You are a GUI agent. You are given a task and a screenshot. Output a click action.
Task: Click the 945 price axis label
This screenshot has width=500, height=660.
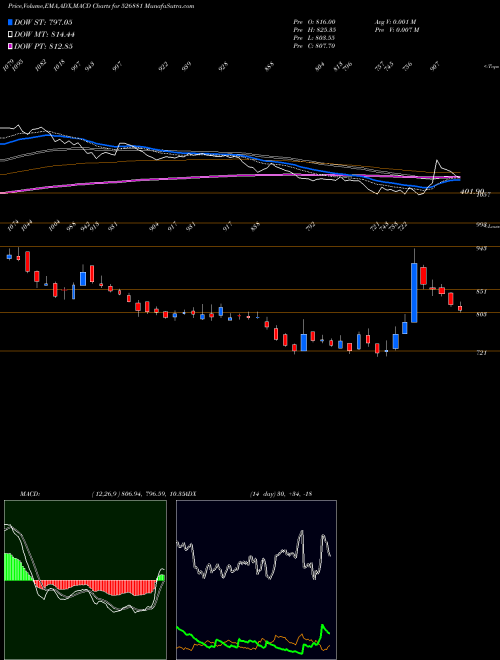[482, 248]
